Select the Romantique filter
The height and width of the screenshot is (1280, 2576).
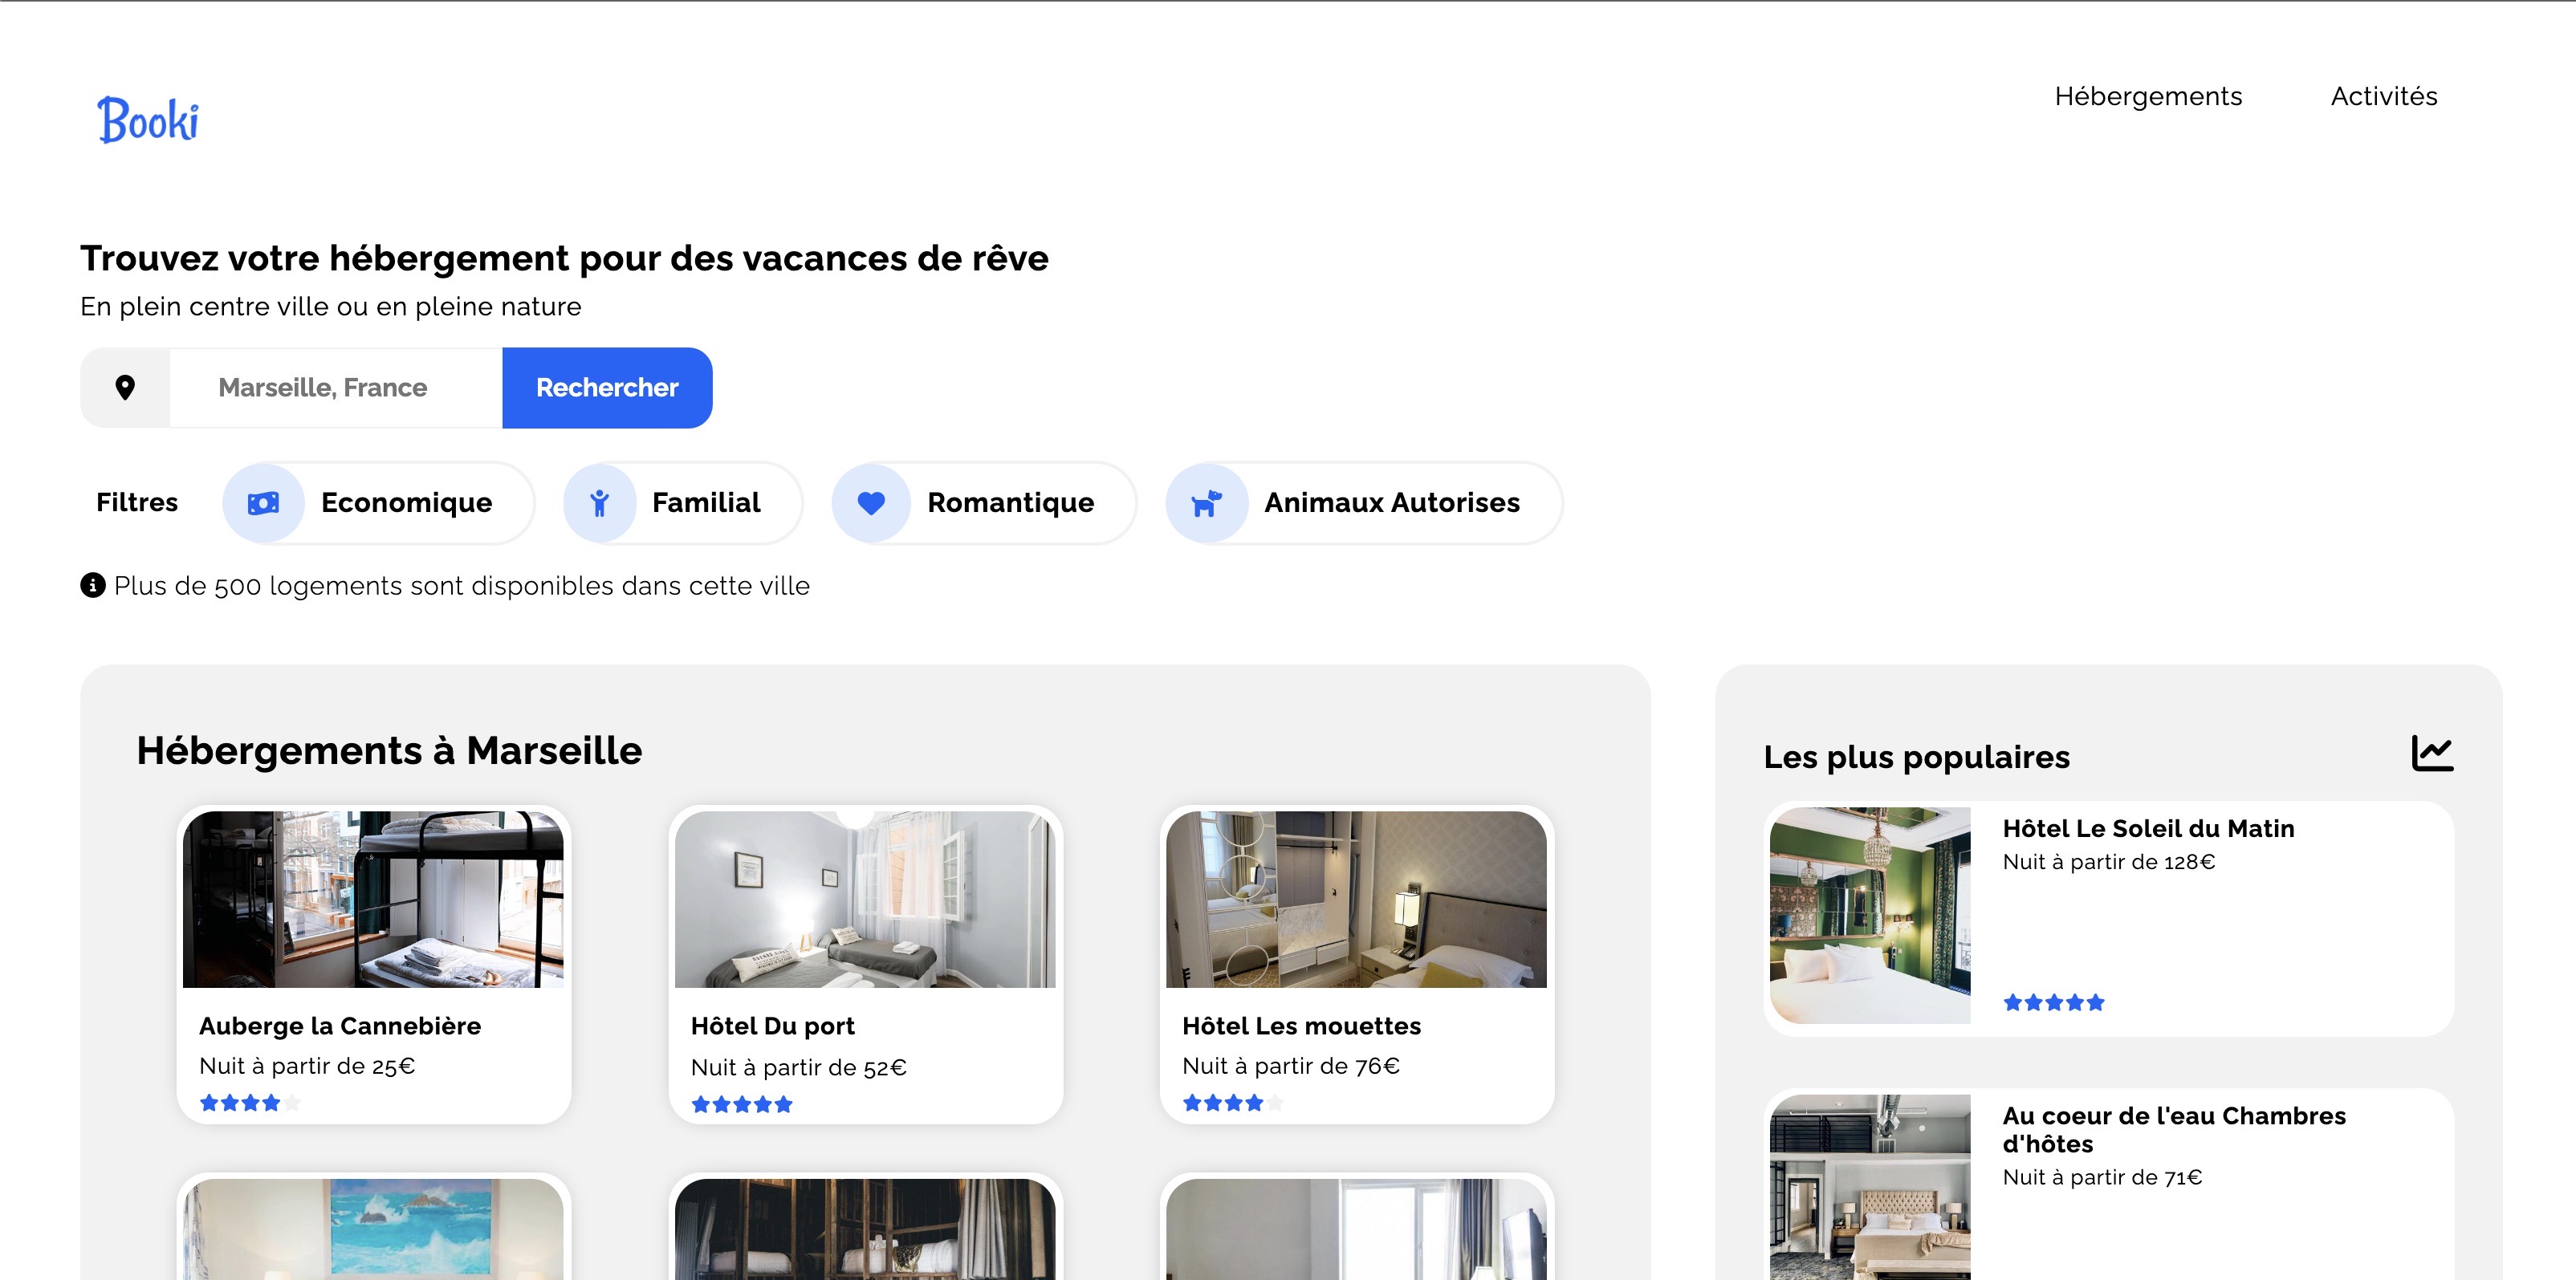pos(984,503)
